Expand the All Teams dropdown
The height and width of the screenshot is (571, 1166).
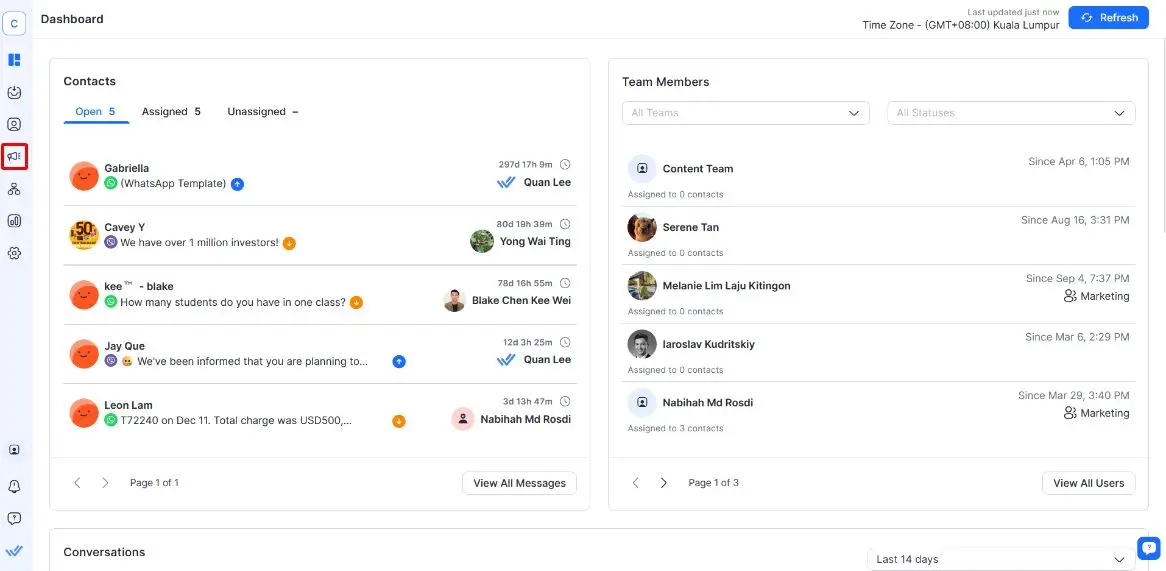[745, 113]
